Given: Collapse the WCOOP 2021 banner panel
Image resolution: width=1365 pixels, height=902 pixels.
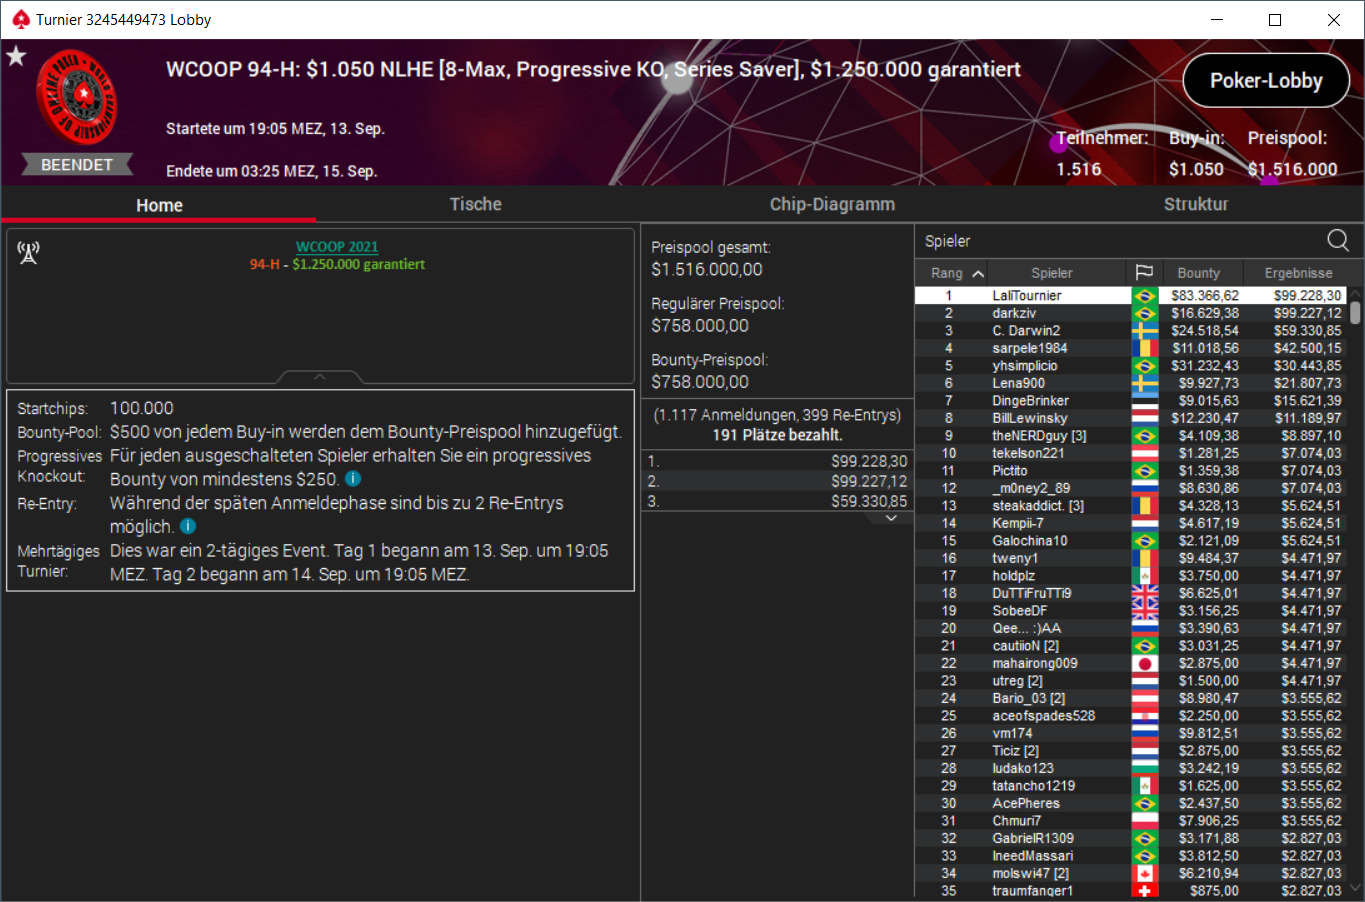Looking at the screenshot, I should [x=320, y=377].
